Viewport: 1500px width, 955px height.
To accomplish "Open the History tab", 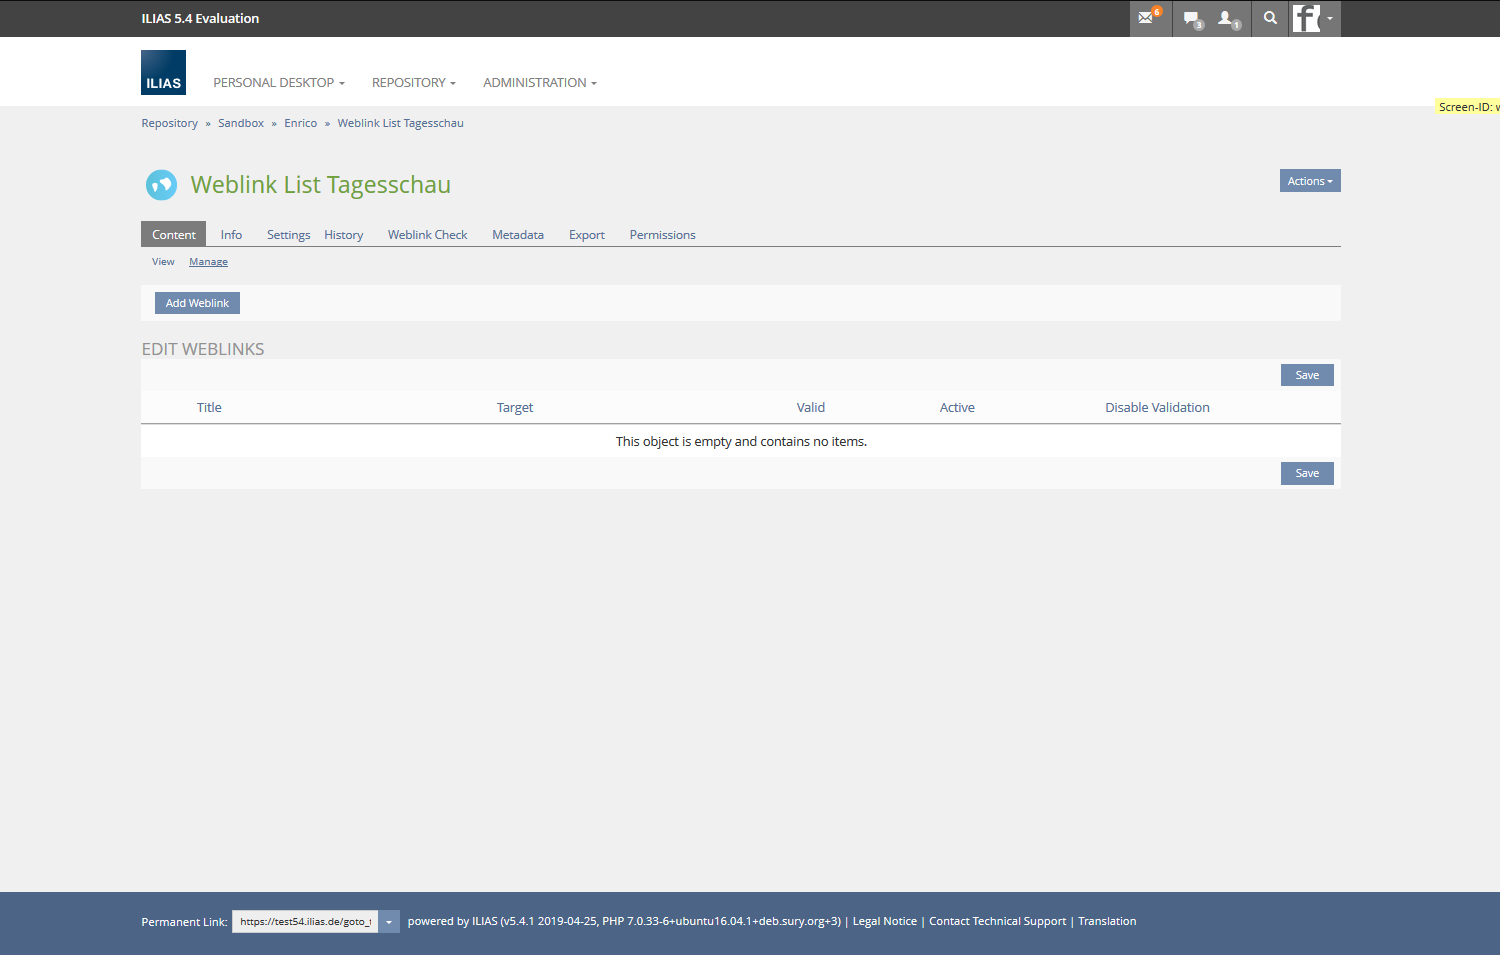I will tap(343, 235).
